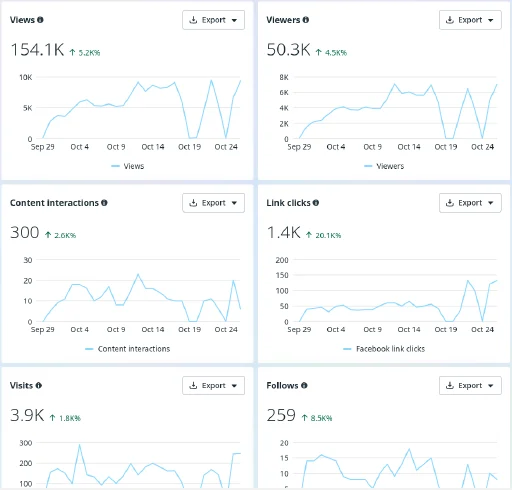Screen dimensions: 512x490
Task: Click the 4.5K% viewers increase indicator
Action: [x=331, y=53]
